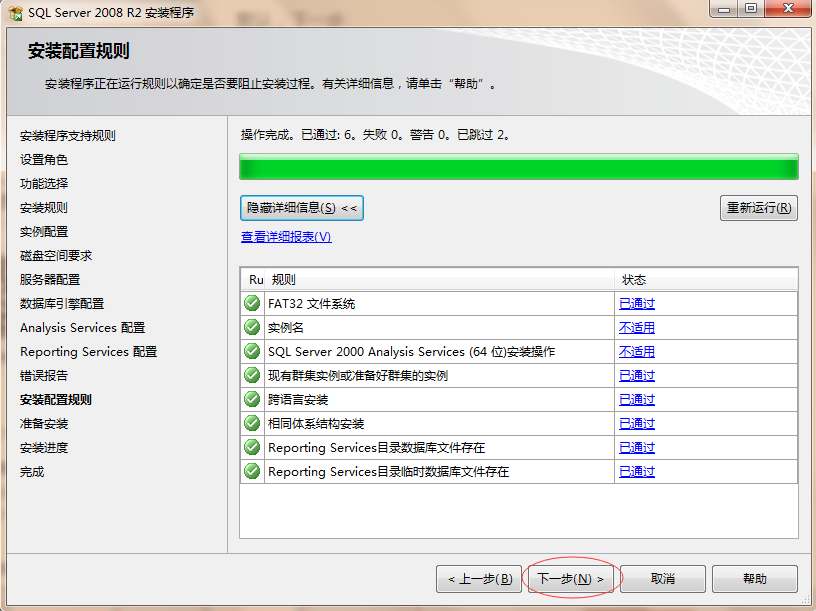Click the SQL Server installer title bar icon
This screenshot has width=816, height=611.
(x=16, y=13)
